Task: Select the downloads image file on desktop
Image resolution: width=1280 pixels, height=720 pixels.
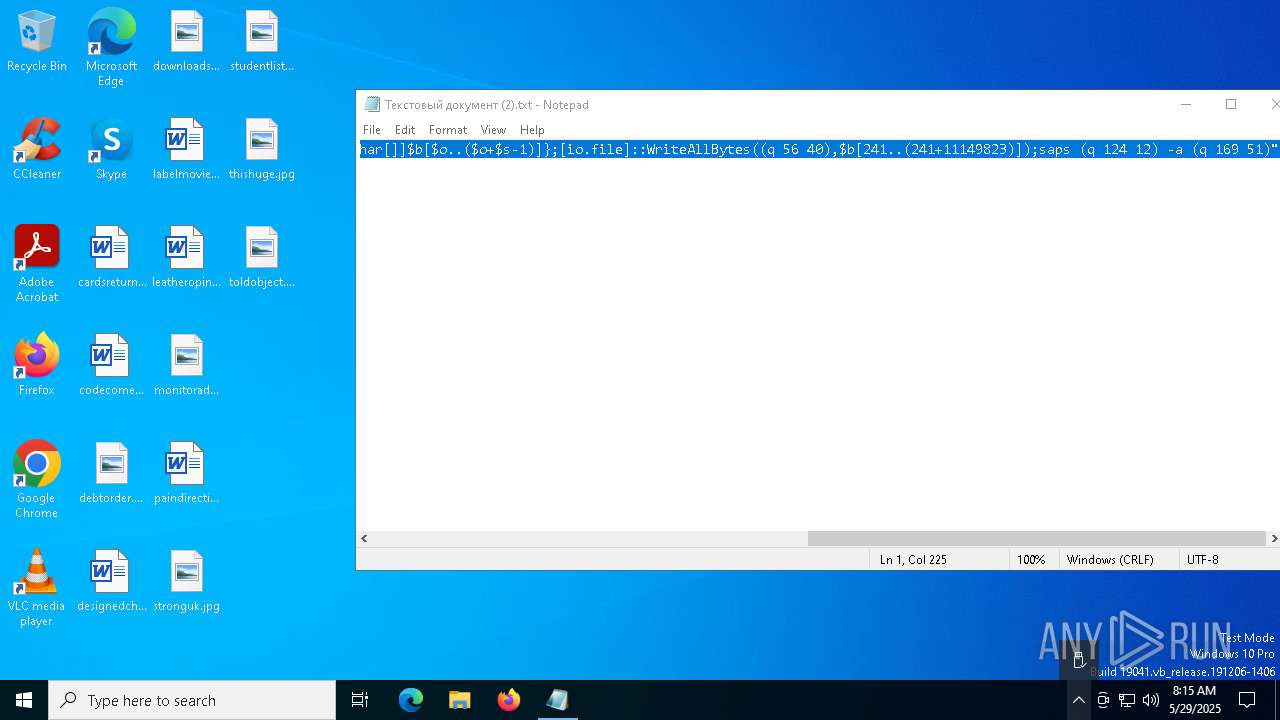Action: pyautogui.click(x=186, y=42)
